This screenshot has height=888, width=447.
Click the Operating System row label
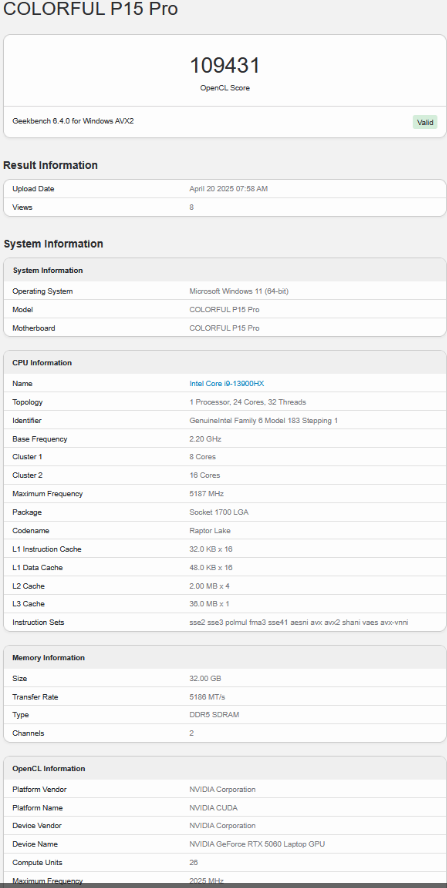42,291
